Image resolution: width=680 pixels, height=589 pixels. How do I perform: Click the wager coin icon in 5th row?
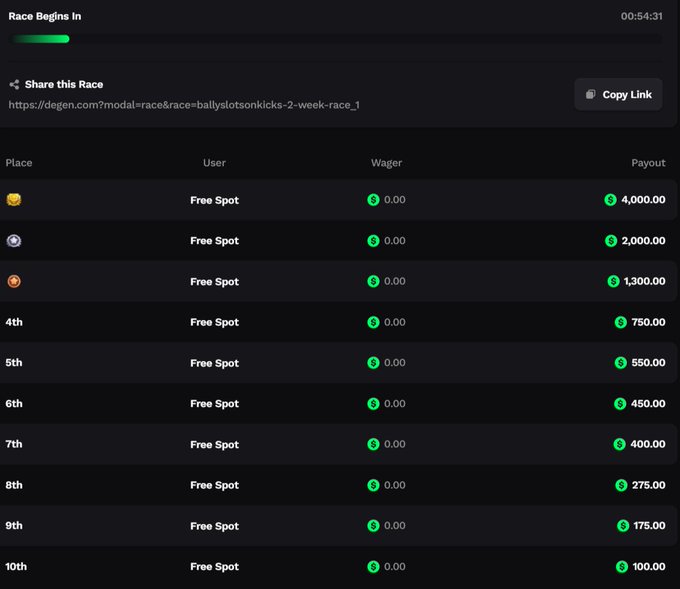point(373,363)
